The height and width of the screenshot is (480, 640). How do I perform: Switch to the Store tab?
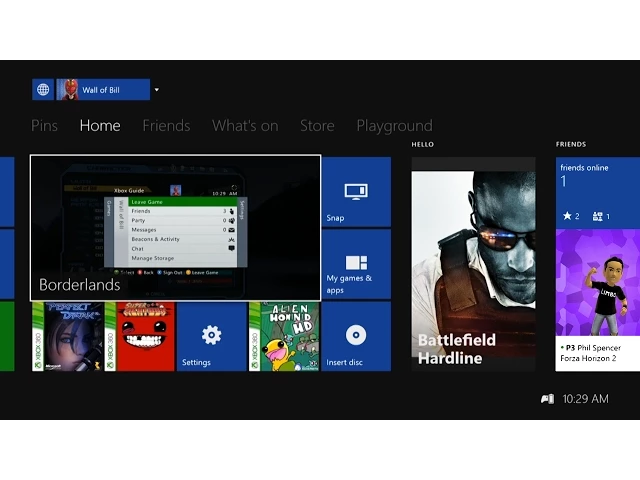pos(317,125)
